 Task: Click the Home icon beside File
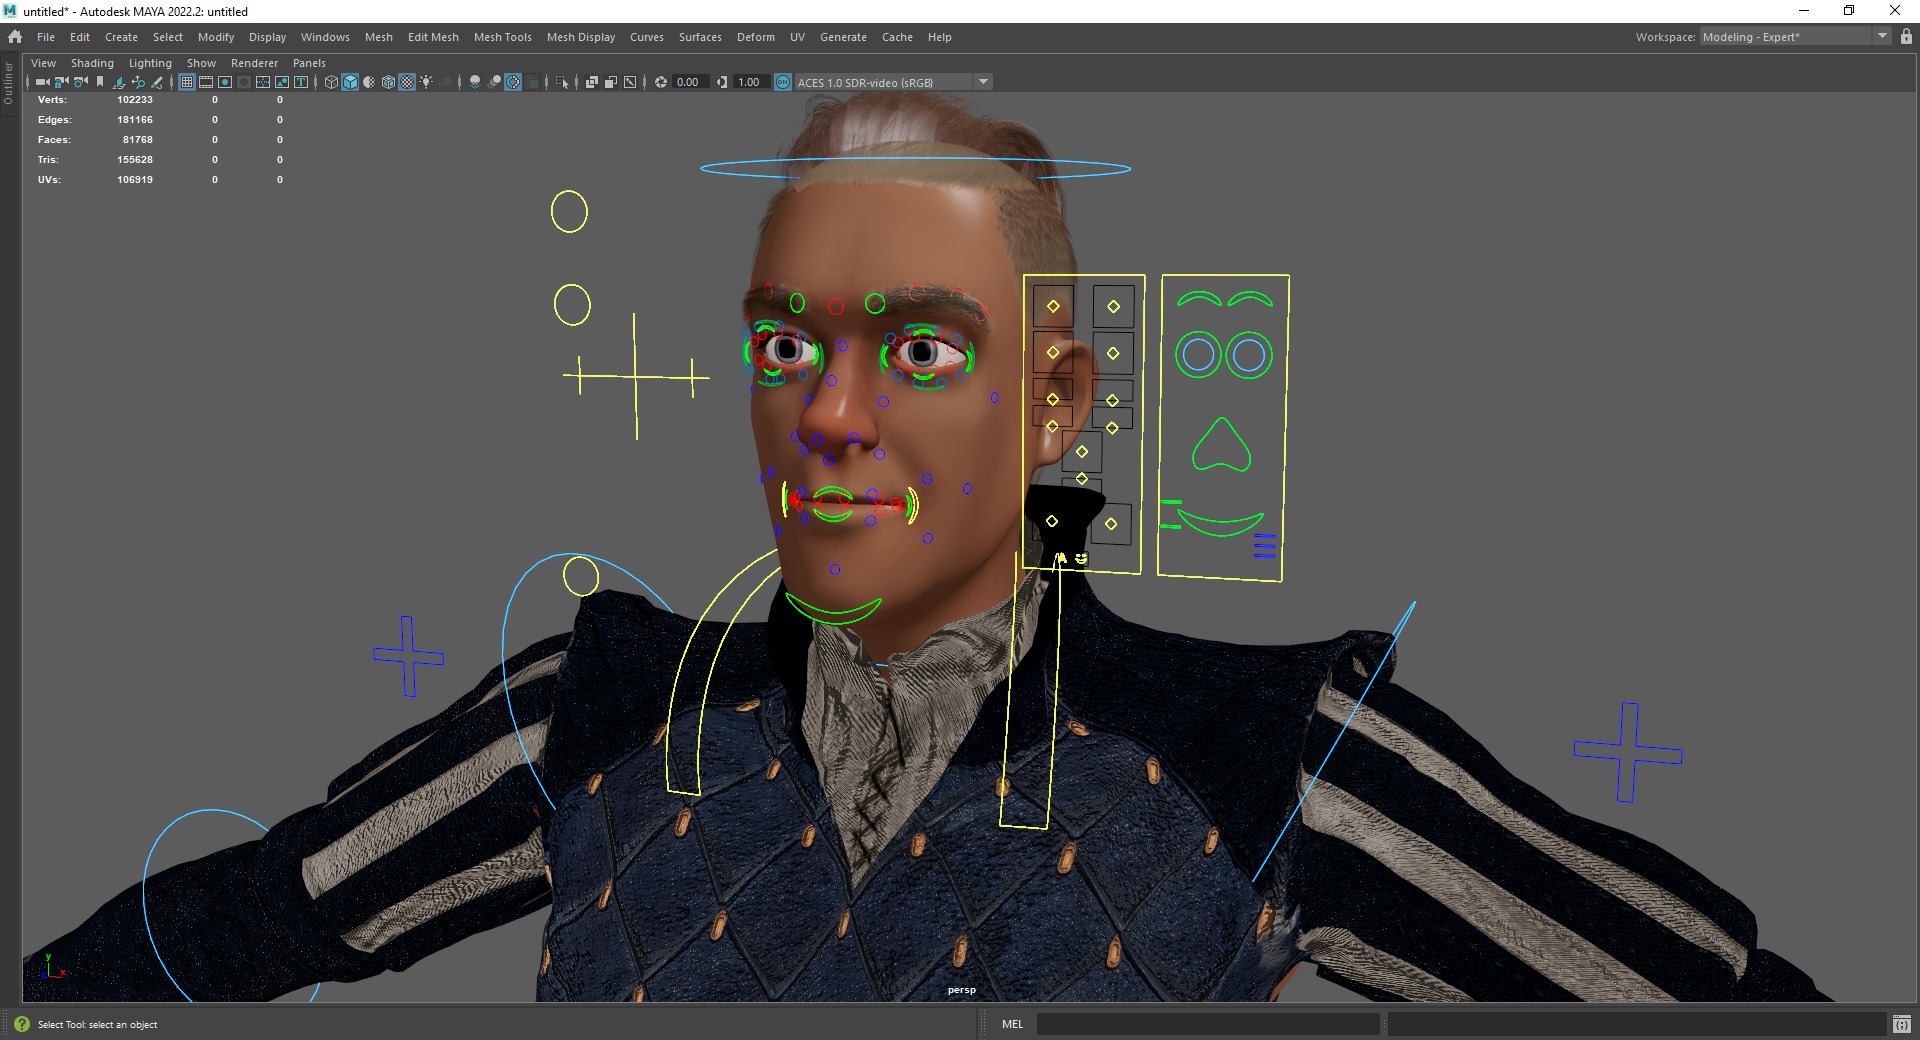pyautogui.click(x=15, y=37)
